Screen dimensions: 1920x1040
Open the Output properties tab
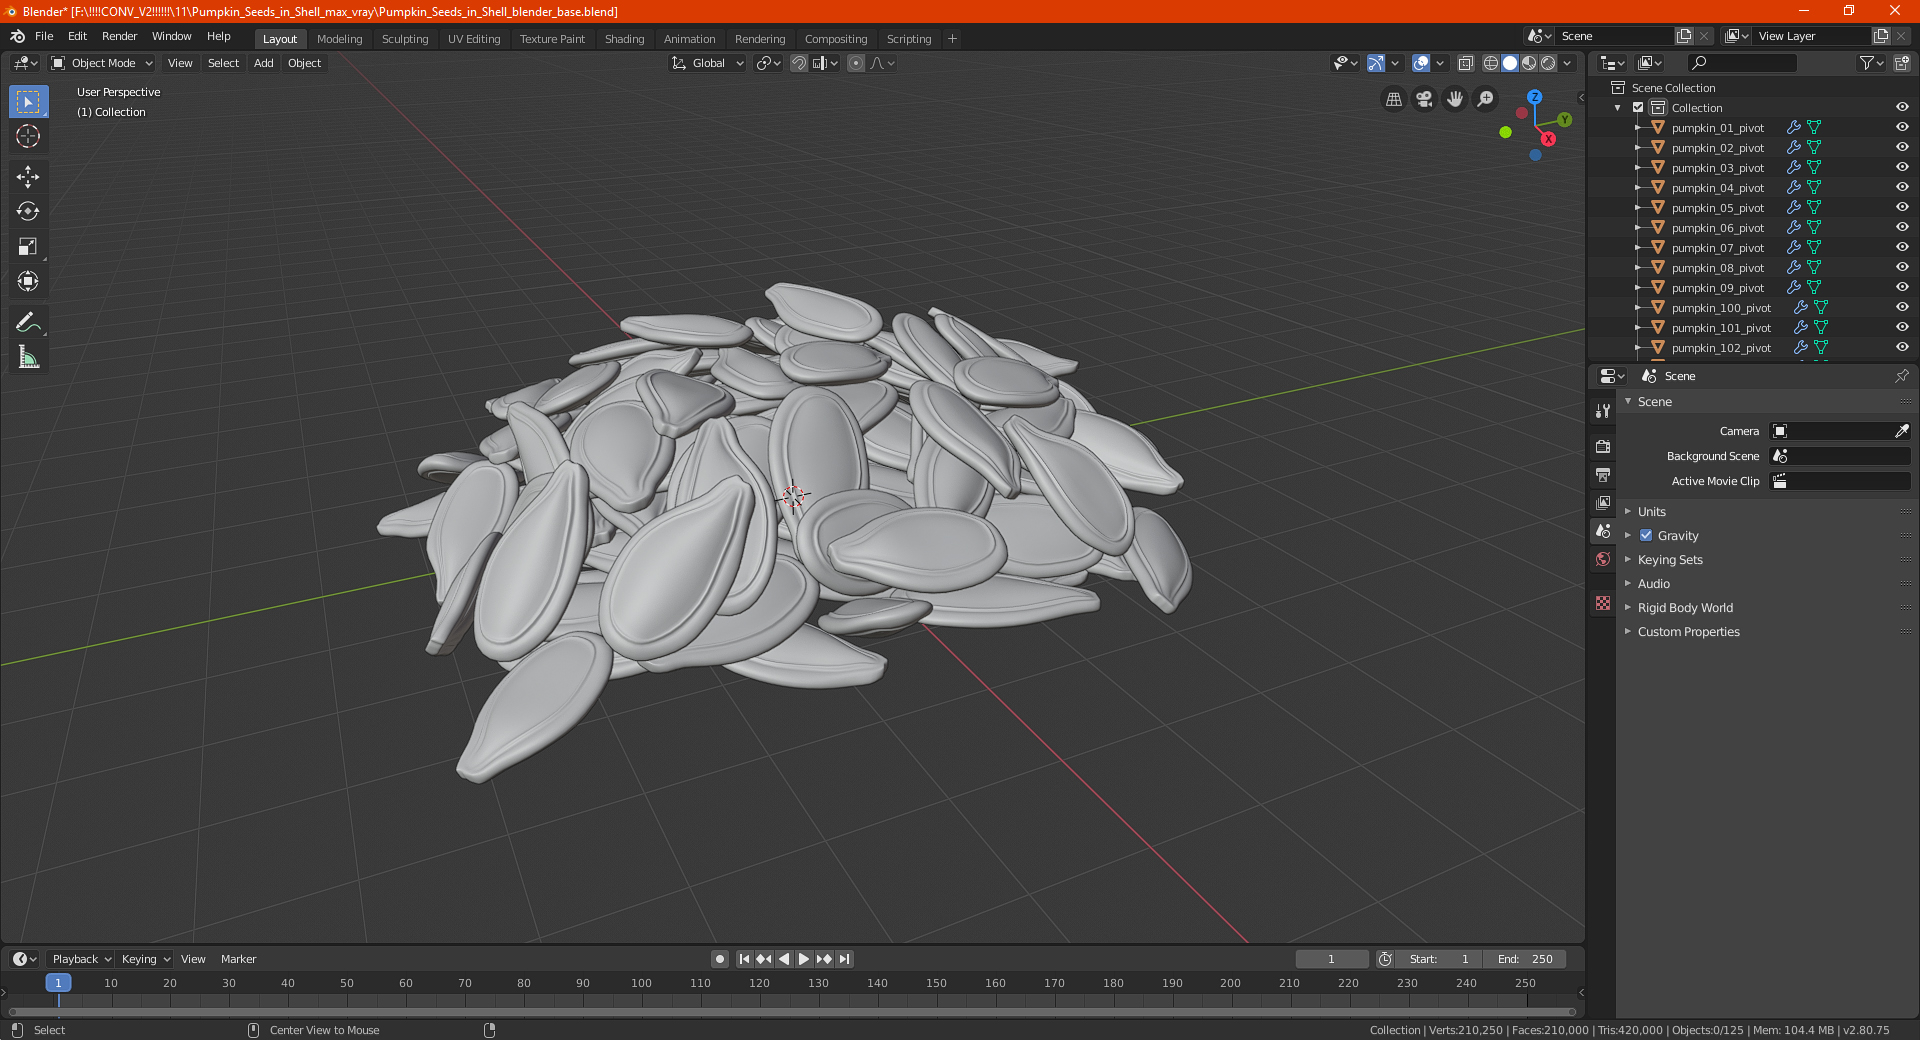(x=1603, y=474)
